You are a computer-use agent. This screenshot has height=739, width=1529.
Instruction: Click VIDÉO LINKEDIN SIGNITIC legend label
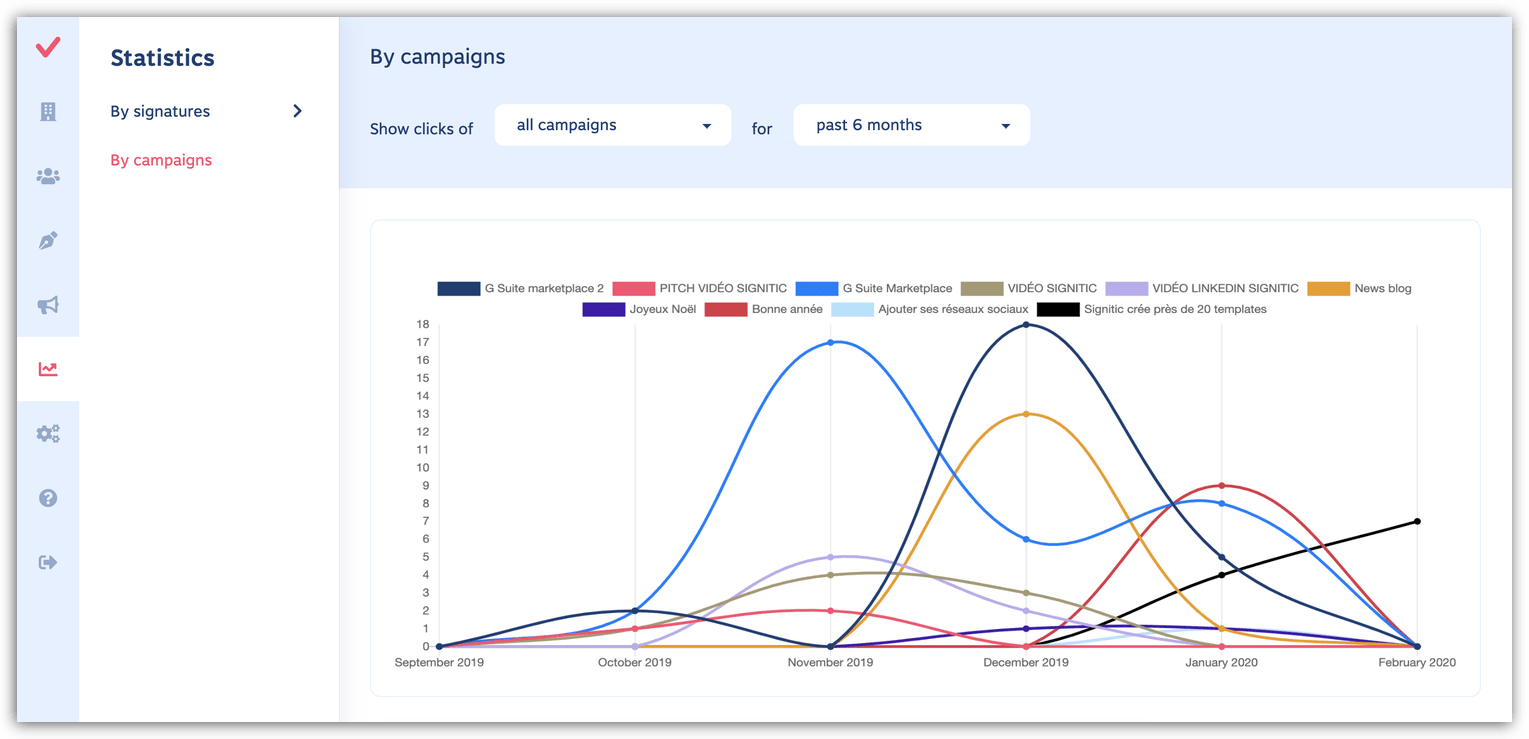point(1225,288)
